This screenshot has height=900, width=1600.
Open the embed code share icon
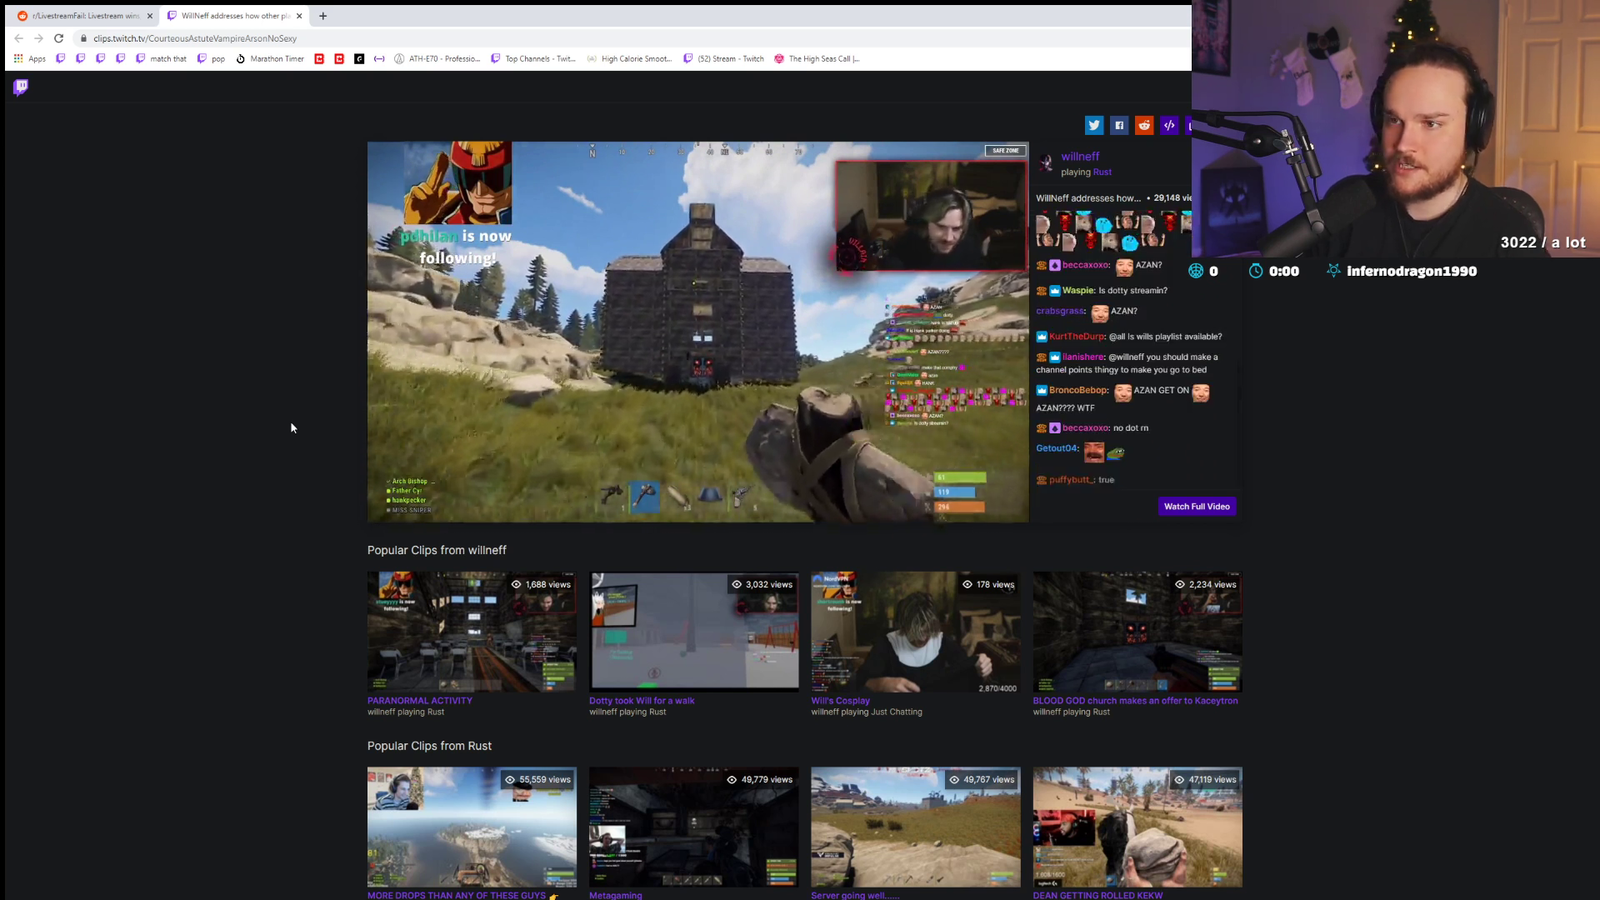pos(1169,125)
